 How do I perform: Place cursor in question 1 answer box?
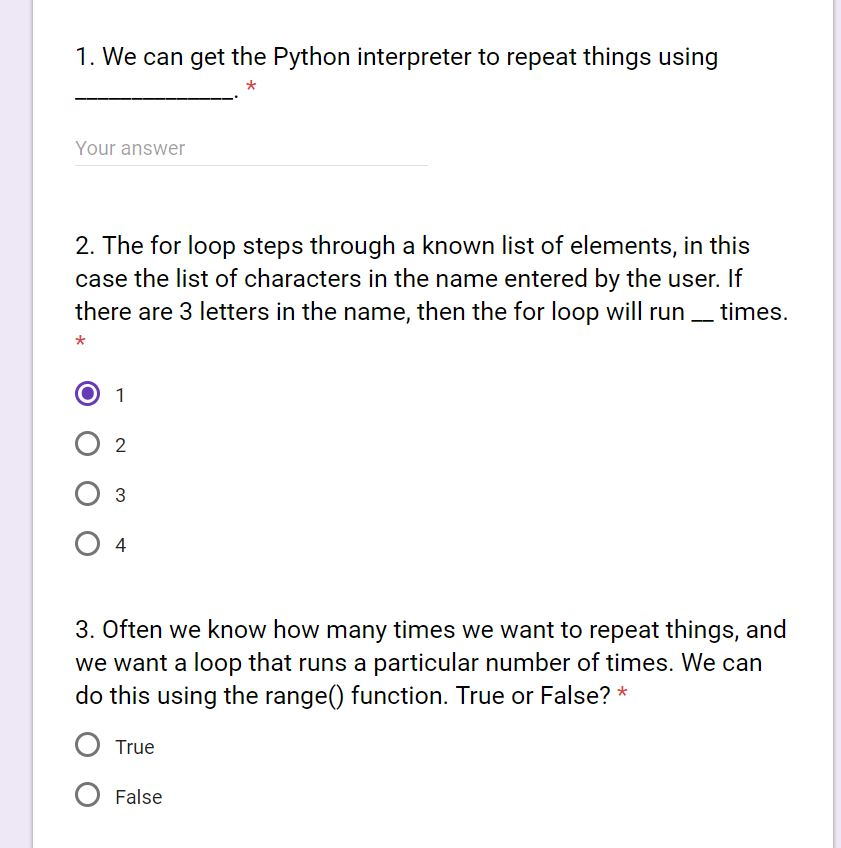click(200, 148)
